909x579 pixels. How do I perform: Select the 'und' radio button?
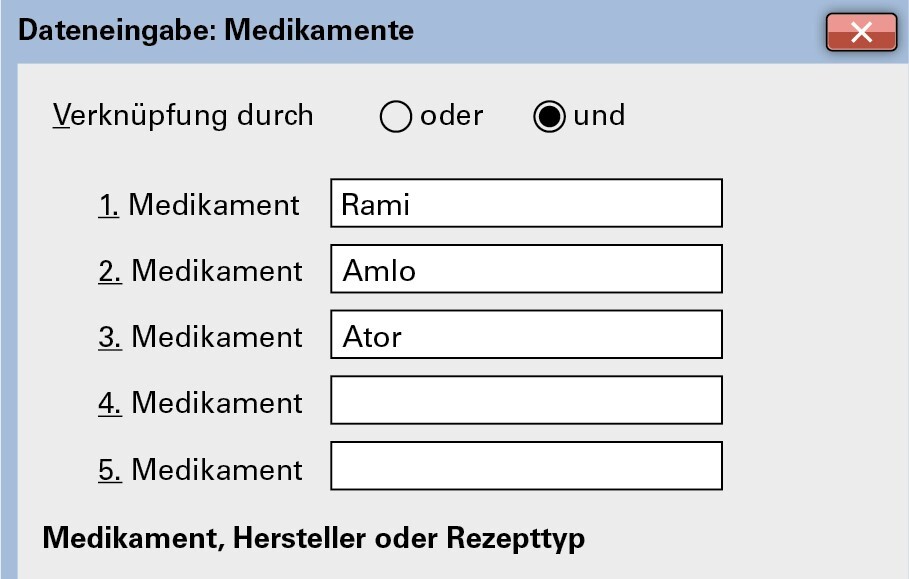tap(549, 117)
